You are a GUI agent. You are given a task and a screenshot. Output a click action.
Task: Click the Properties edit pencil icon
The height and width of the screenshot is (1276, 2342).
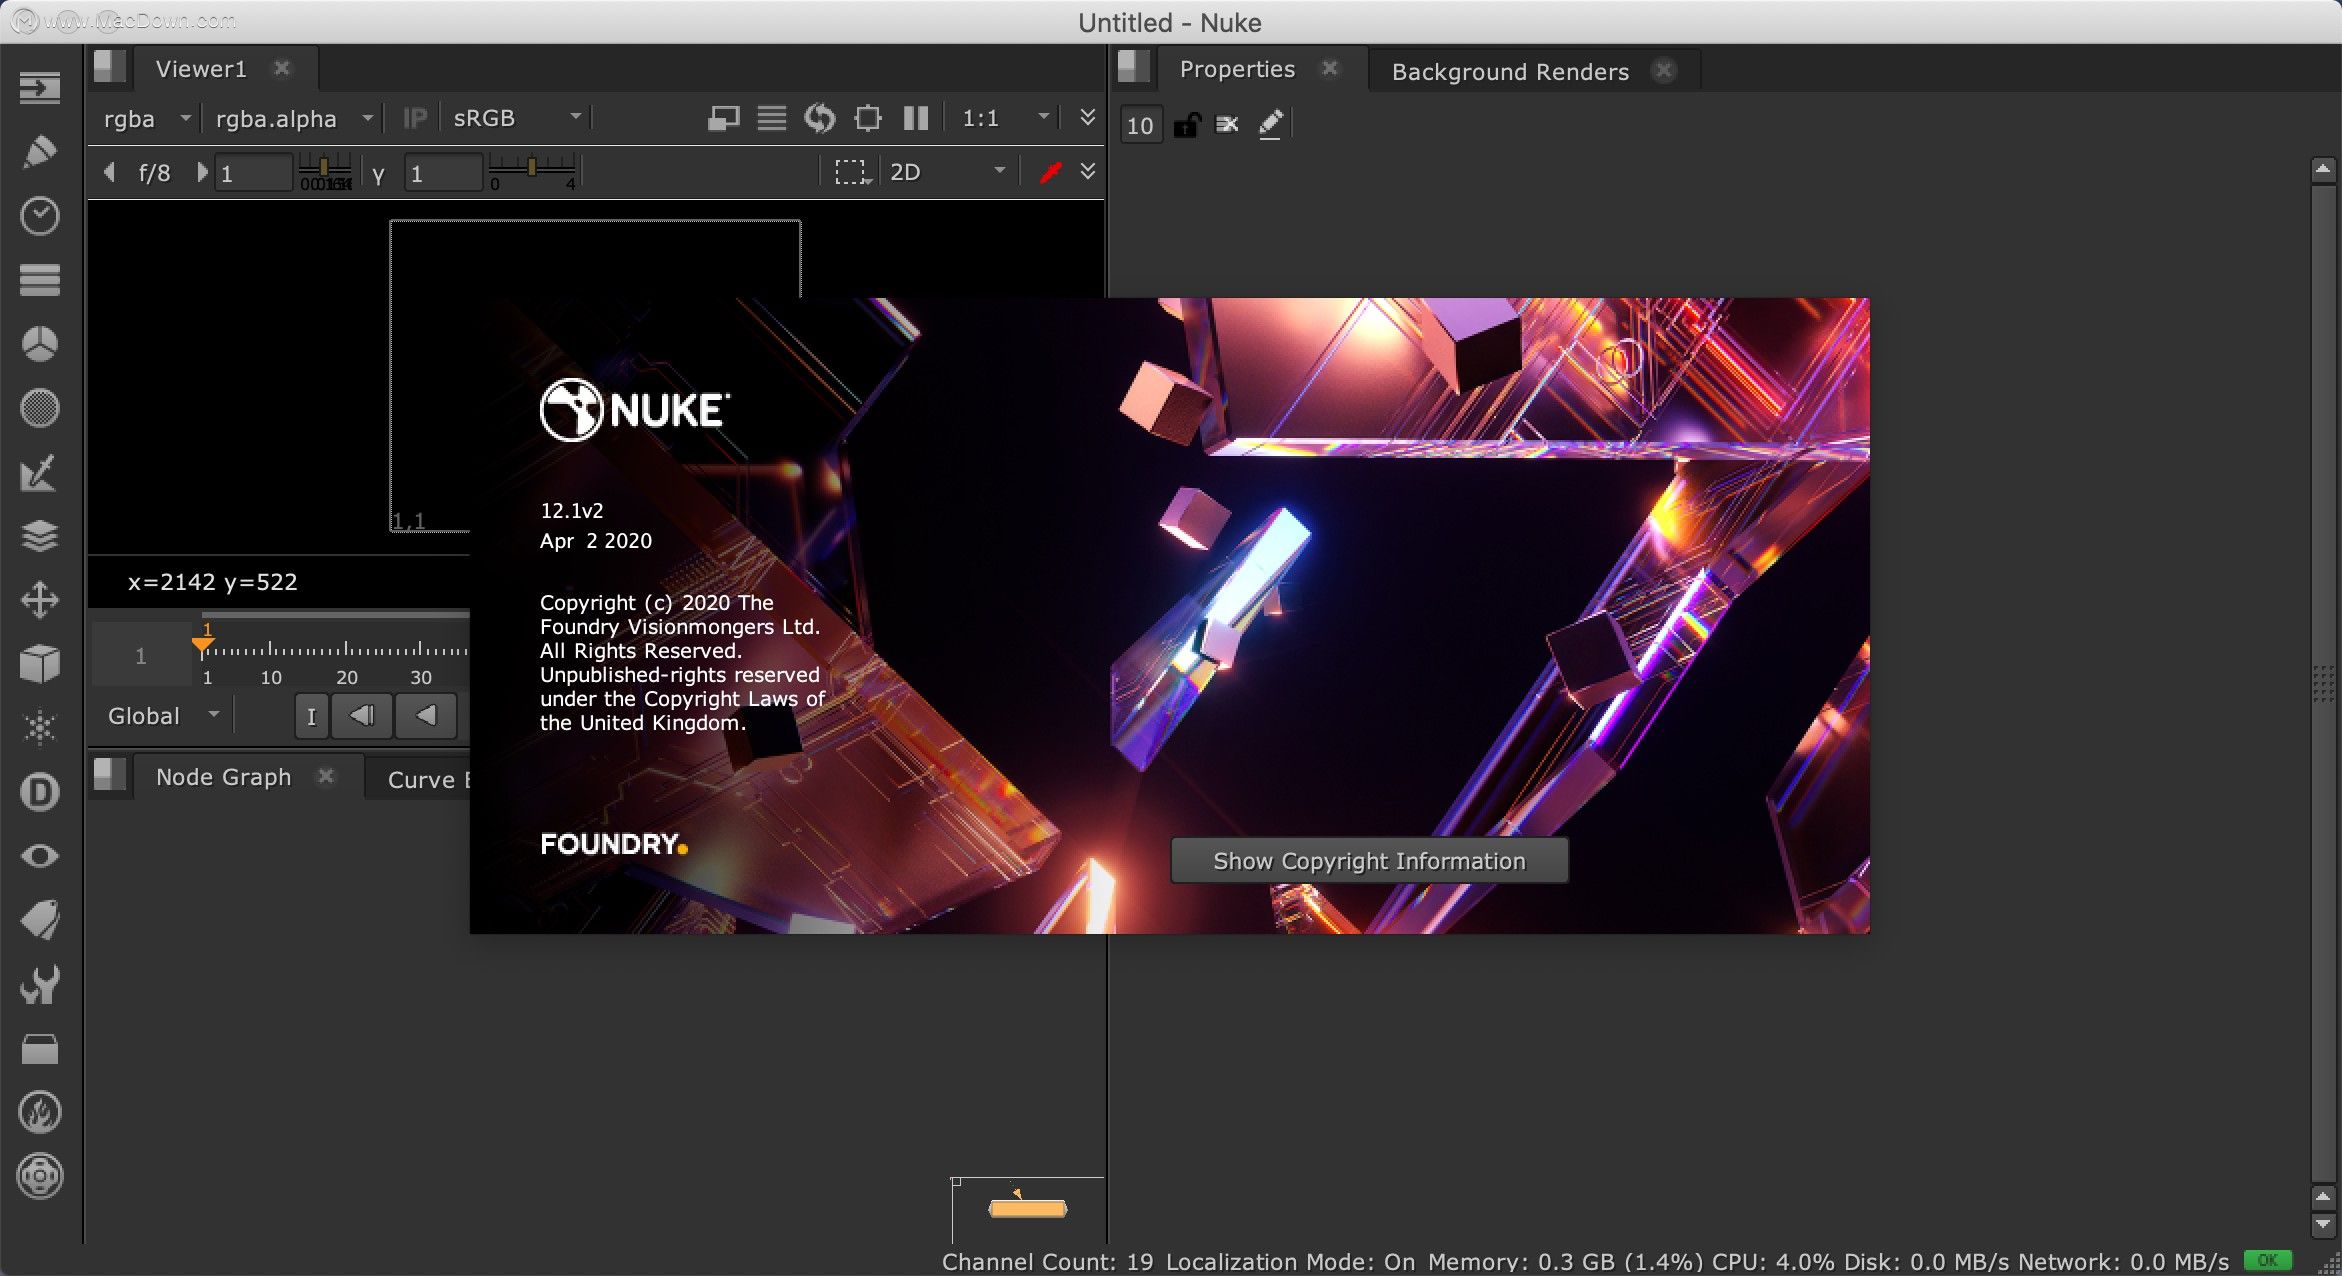1270,125
